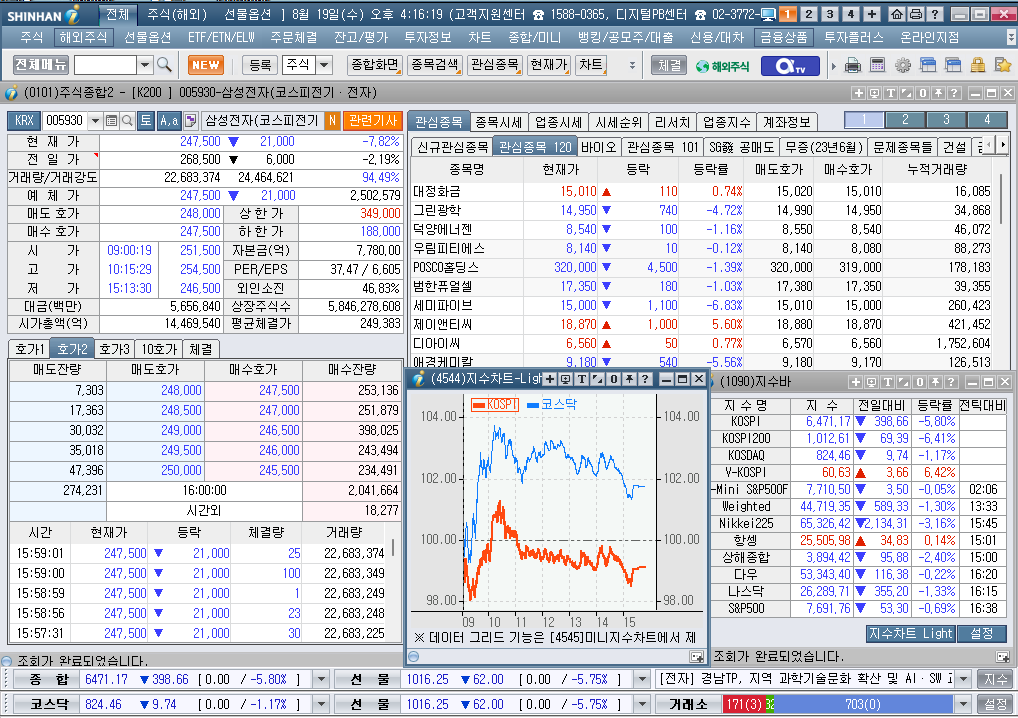This screenshot has width=1018, height=718.
Task: Select watchlist page 2 button
Action: pyautogui.click(x=905, y=119)
